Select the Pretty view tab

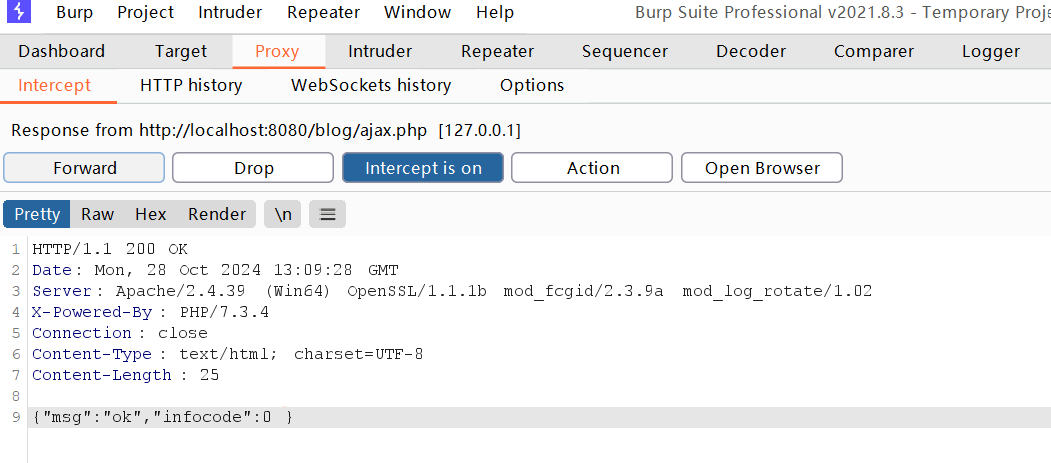click(37, 214)
